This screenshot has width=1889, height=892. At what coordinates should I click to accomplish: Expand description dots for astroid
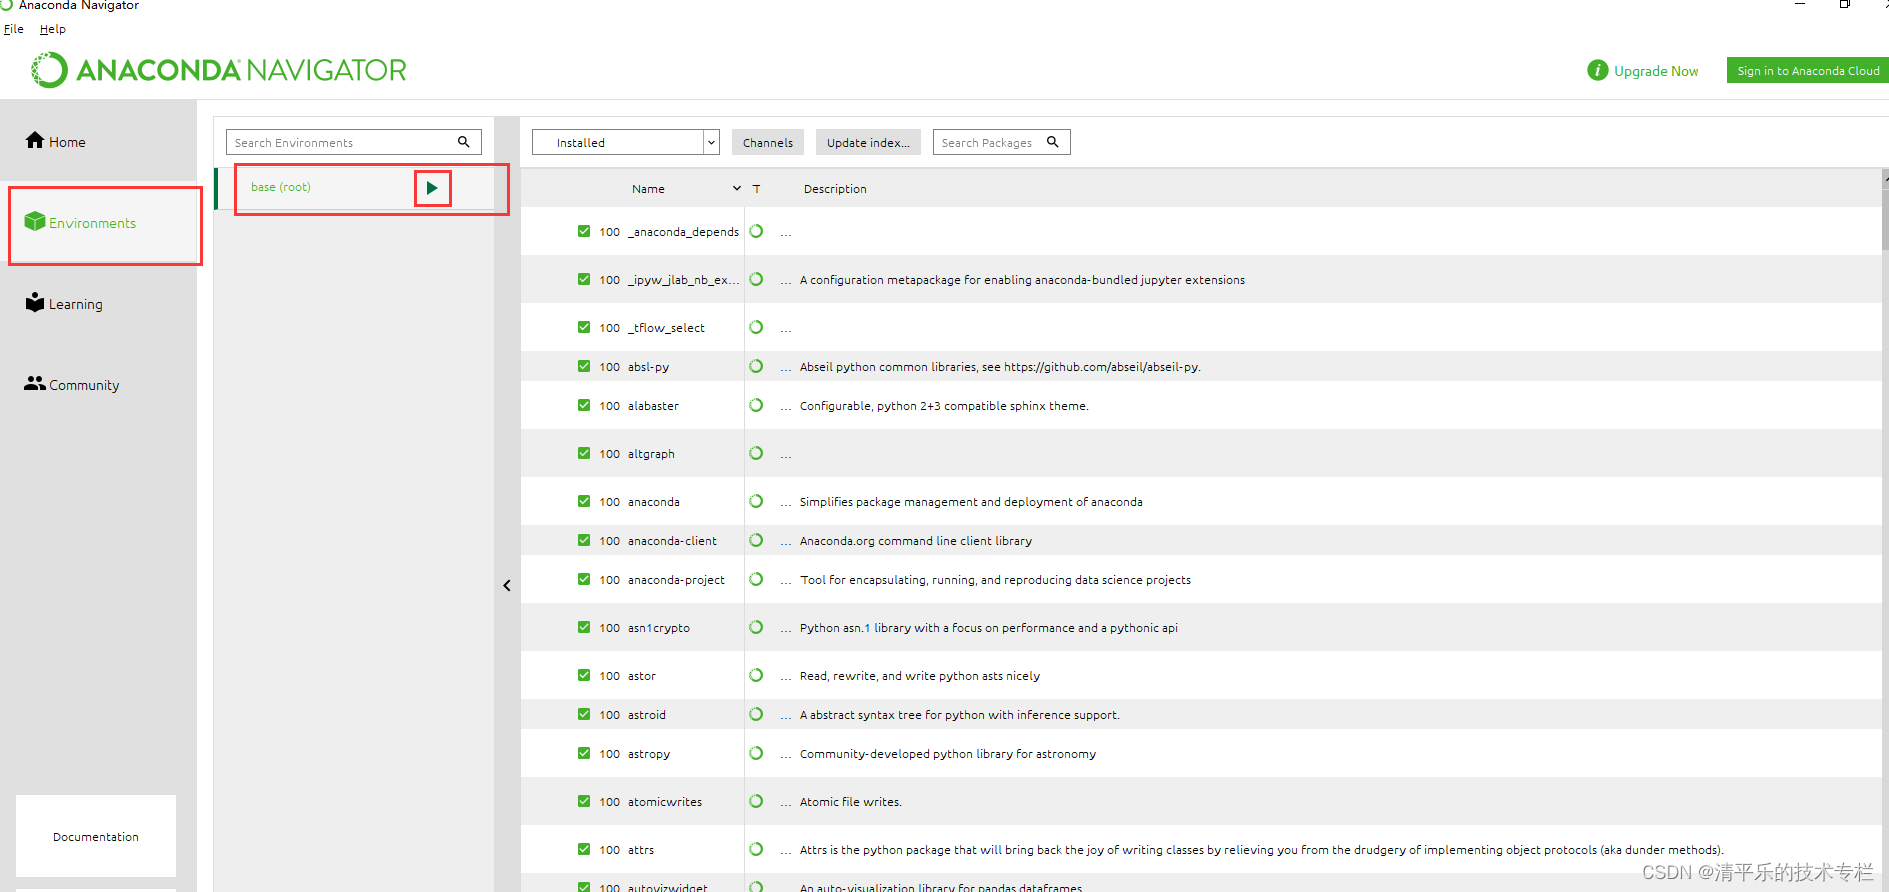(786, 715)
